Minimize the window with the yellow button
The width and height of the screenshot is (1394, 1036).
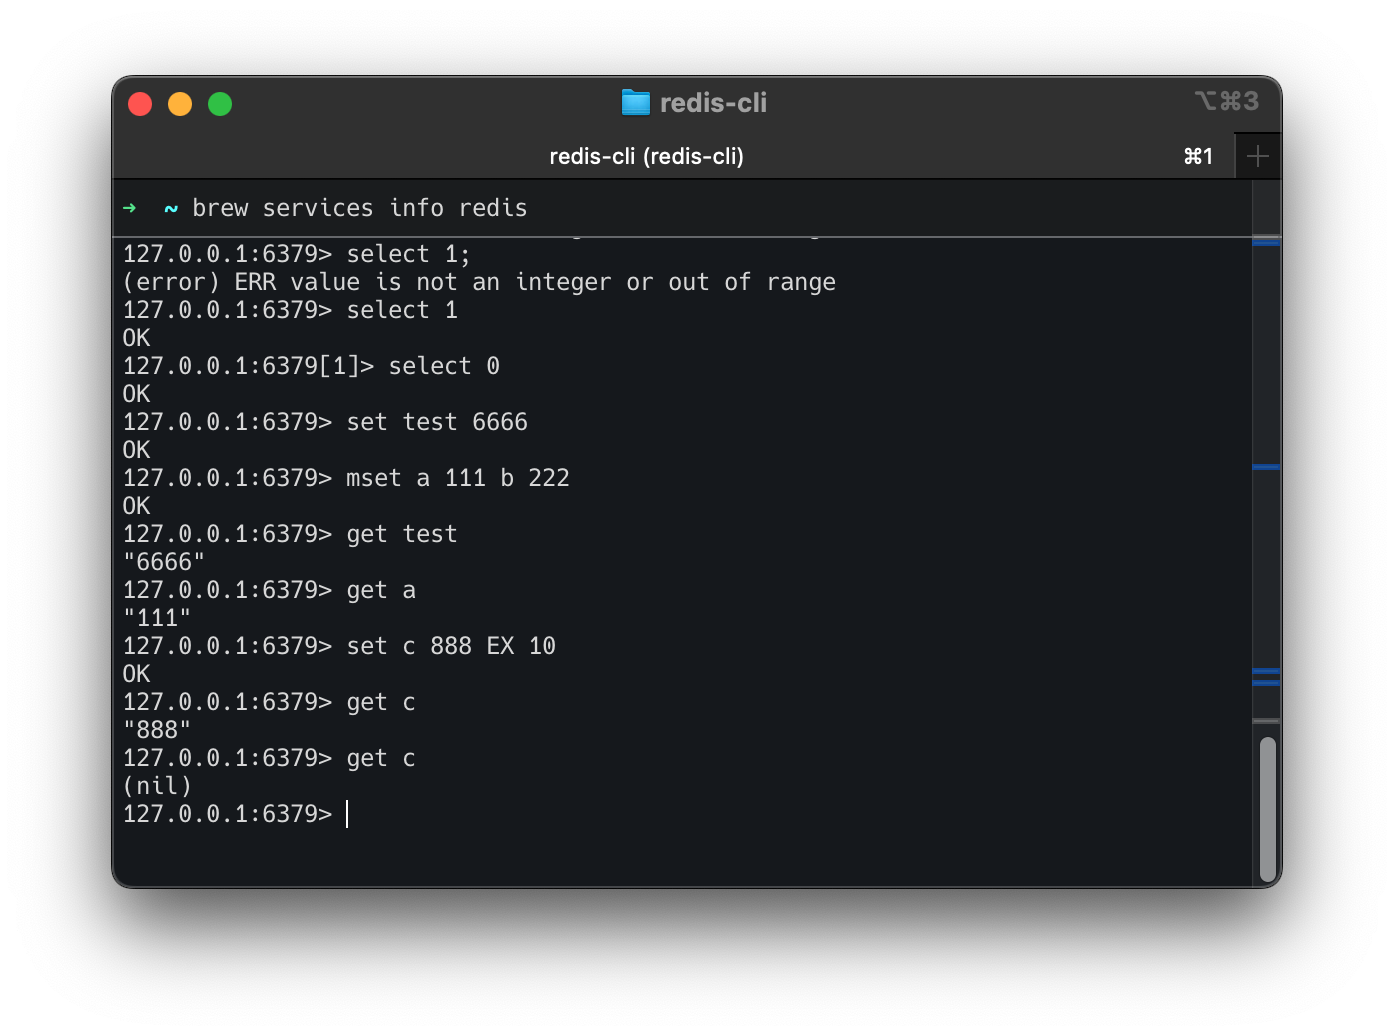coord(180,103)
